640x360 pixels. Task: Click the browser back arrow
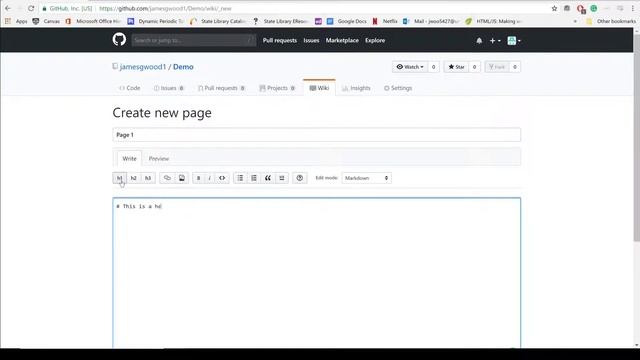click(8, 8)
